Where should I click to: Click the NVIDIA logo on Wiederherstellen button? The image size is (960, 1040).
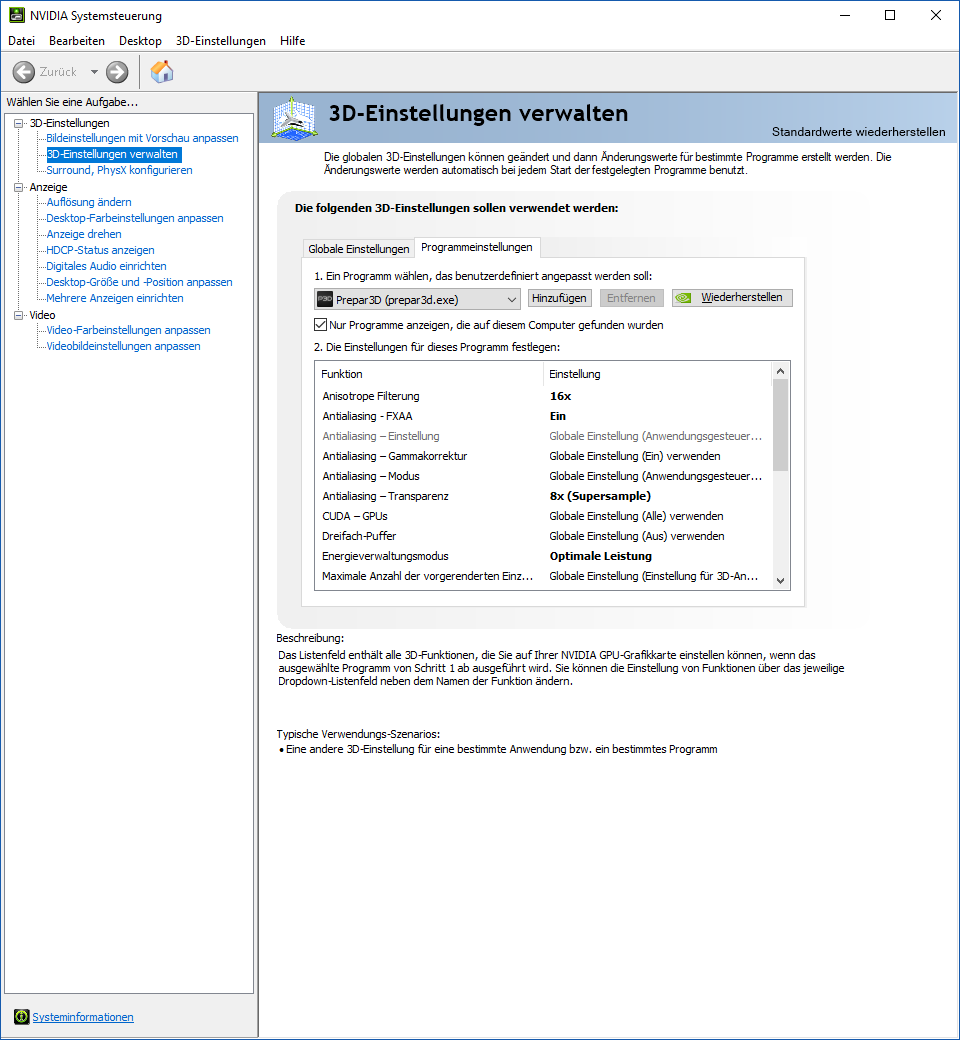point(684,298)
